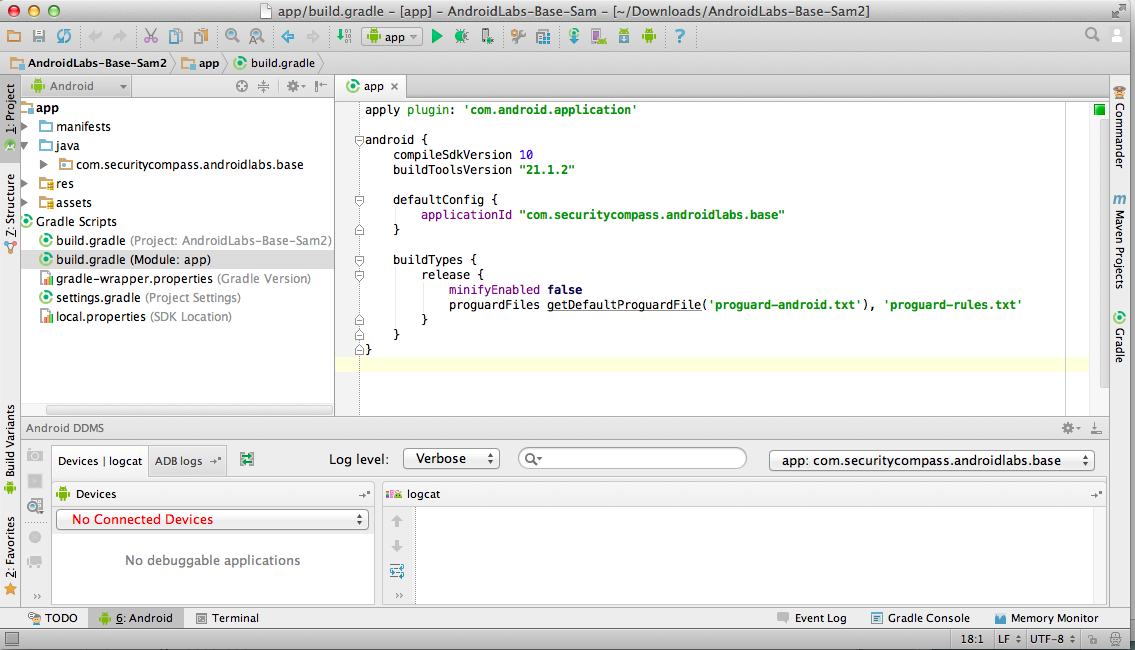Open Project Structure from the toolbar
Screen dimensions: 1135x650
click(543, 36)
